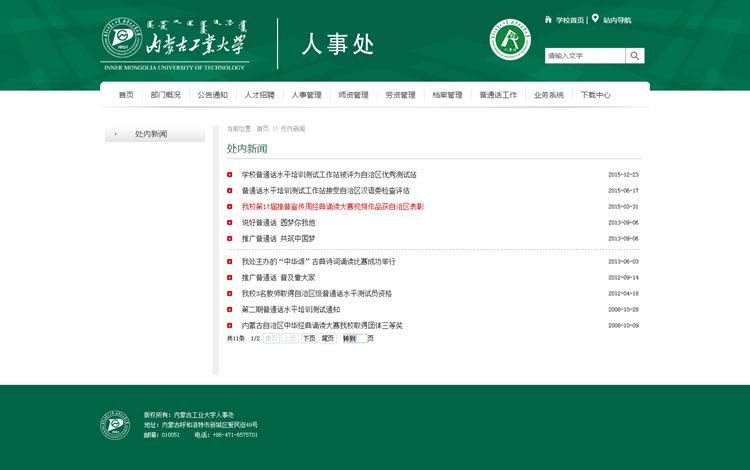750x470 pixels.
Task: Click the round green badge logo
Action: (x=510, y=40)
